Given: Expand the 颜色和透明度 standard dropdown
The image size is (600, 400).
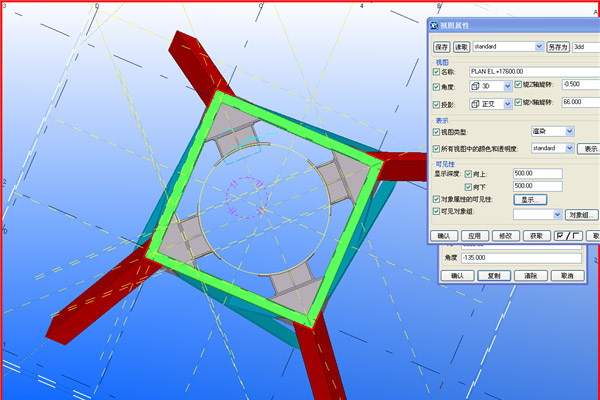Looking at the screenshot, I should (x=570, y=148).
